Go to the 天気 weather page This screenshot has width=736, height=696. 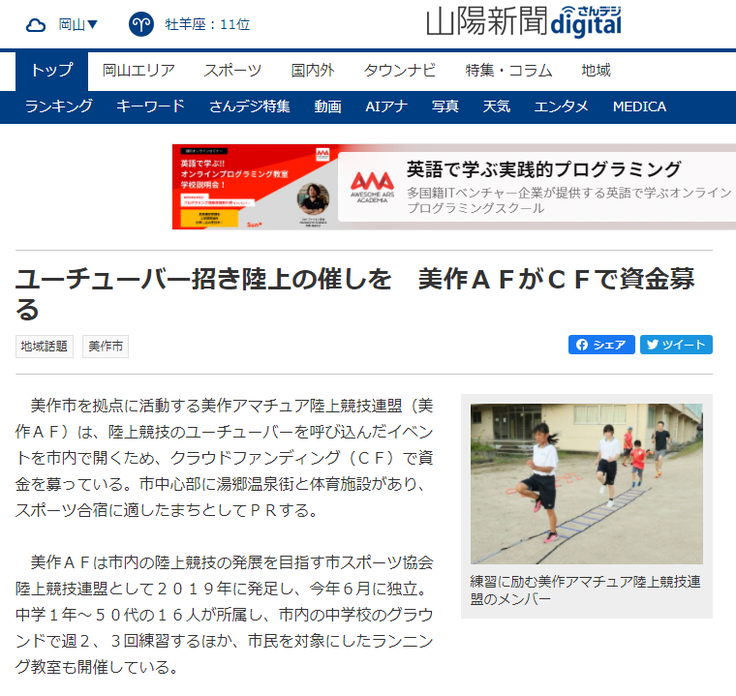pyautogui.click(x=496, y=107)
